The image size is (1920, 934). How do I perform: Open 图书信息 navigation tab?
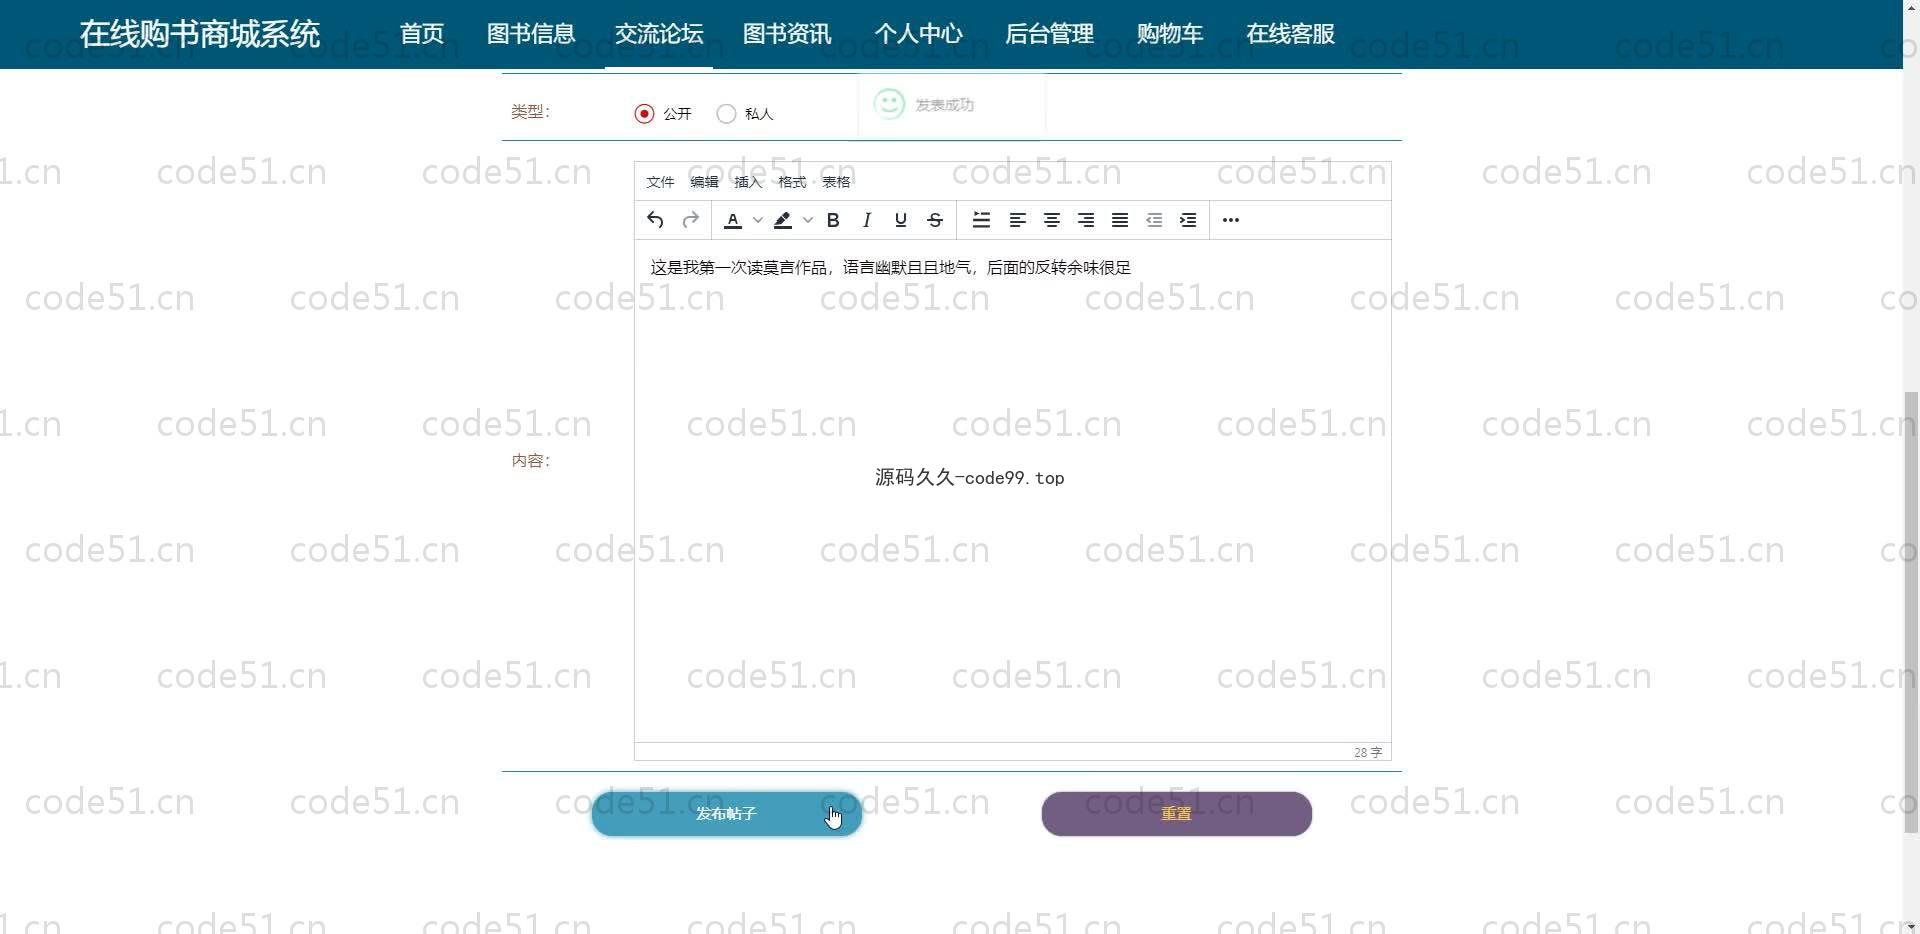[531, 34]
